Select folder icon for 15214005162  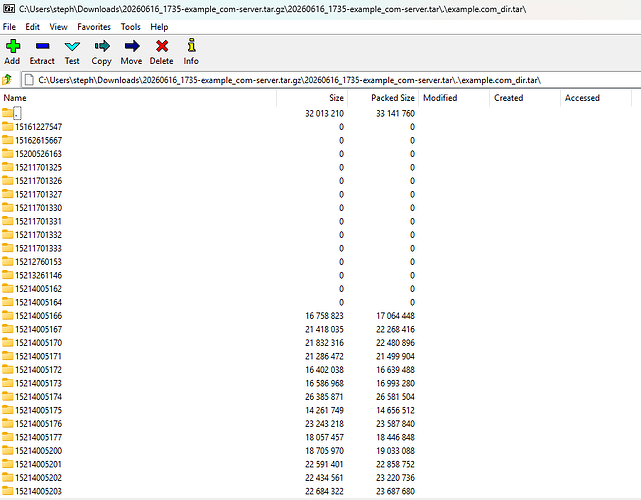point(8,288)
